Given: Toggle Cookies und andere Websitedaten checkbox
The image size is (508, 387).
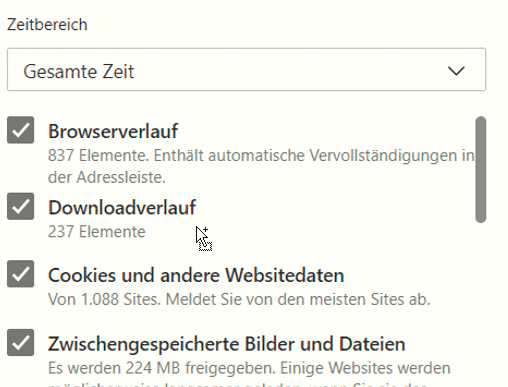Looking at the screenshot, I should (20, 274).
